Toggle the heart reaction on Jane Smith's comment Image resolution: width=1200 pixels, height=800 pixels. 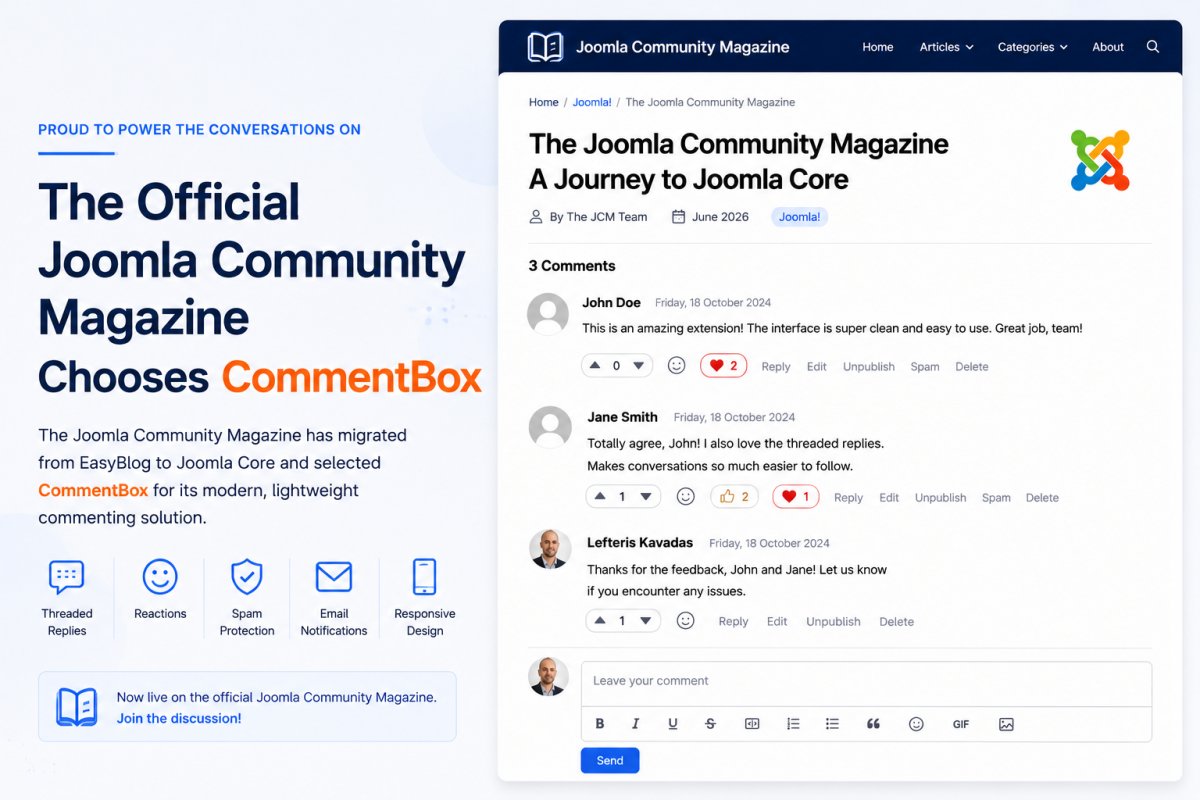pos(796,496)
